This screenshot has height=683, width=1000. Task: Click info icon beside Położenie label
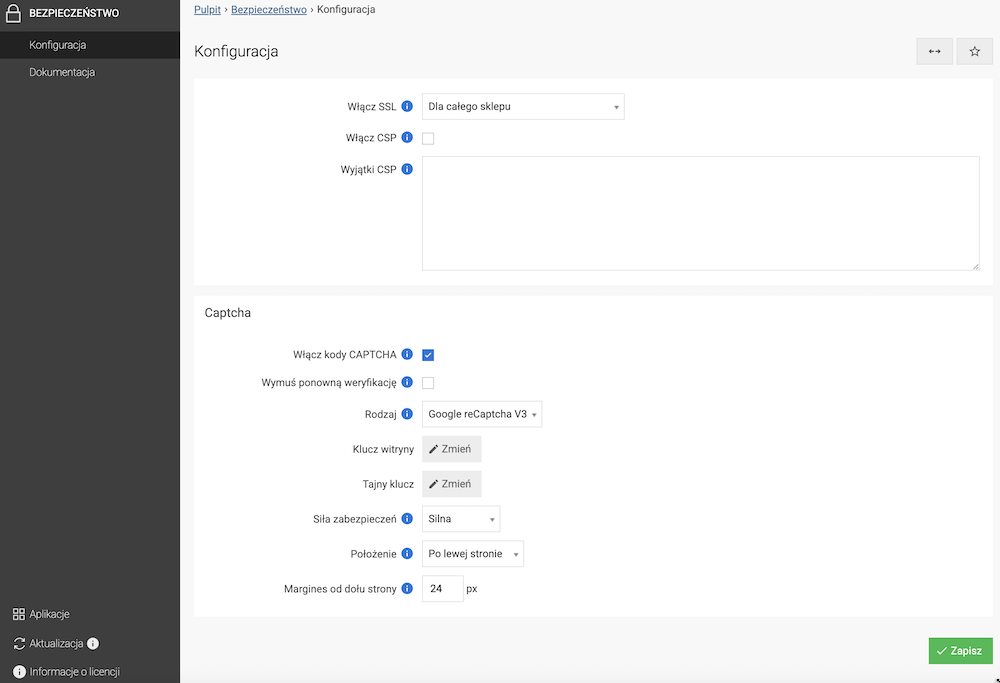[x=407, y=554]
